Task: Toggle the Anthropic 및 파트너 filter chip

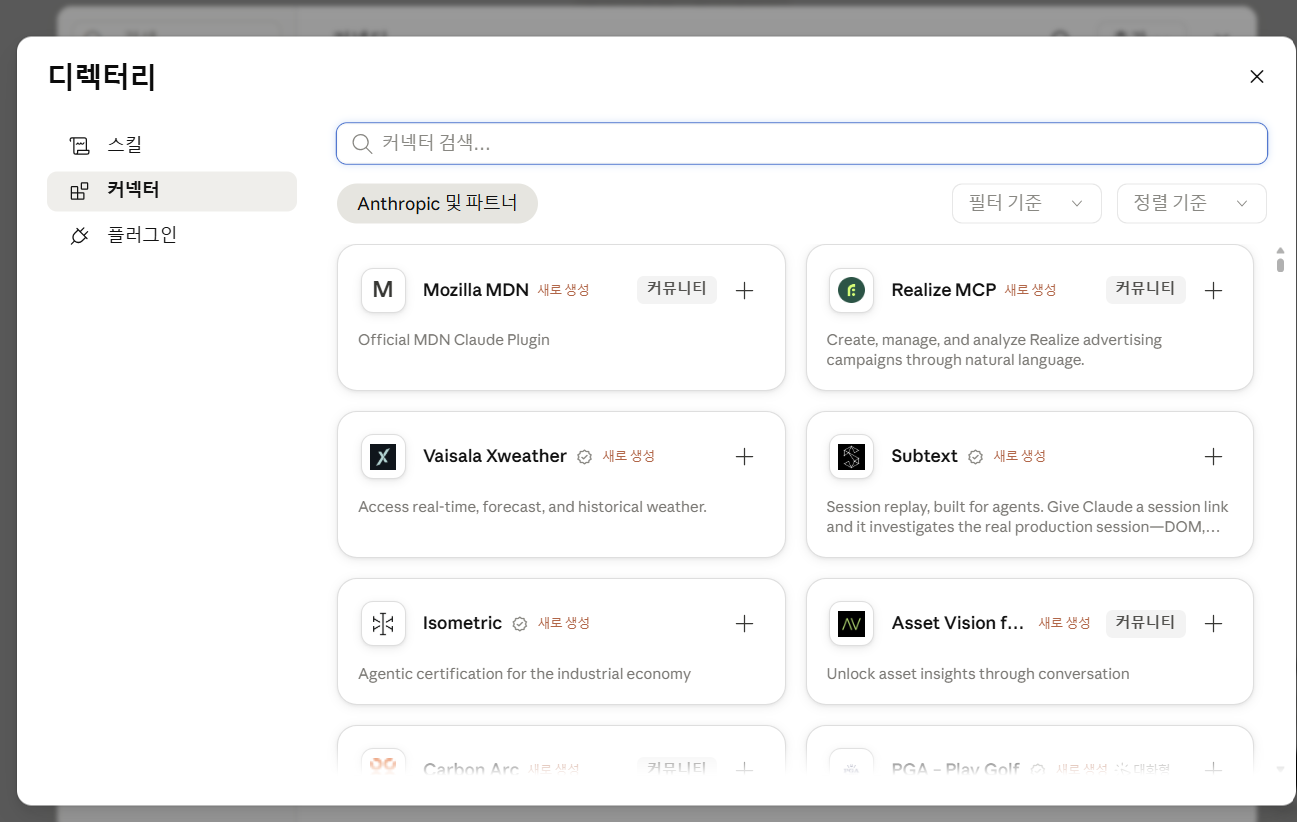Action: (437, 203)
